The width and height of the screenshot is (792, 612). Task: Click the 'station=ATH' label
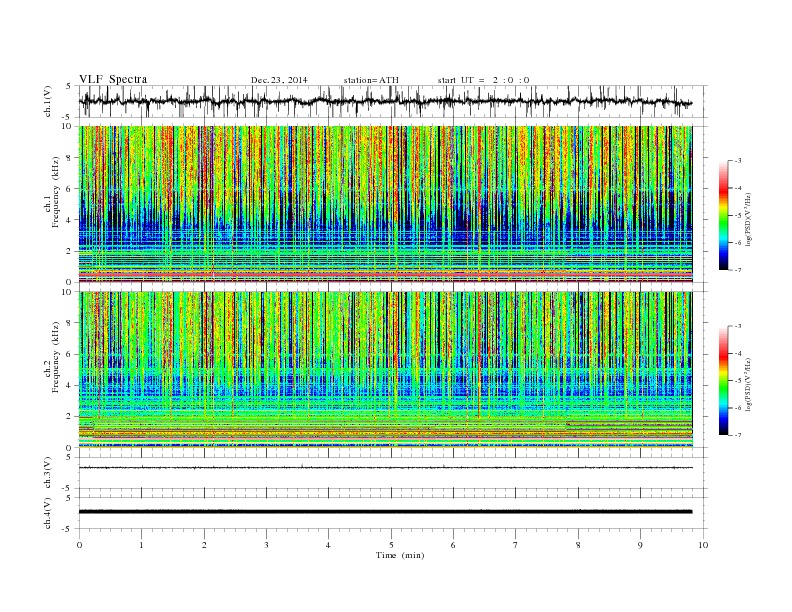371,80
